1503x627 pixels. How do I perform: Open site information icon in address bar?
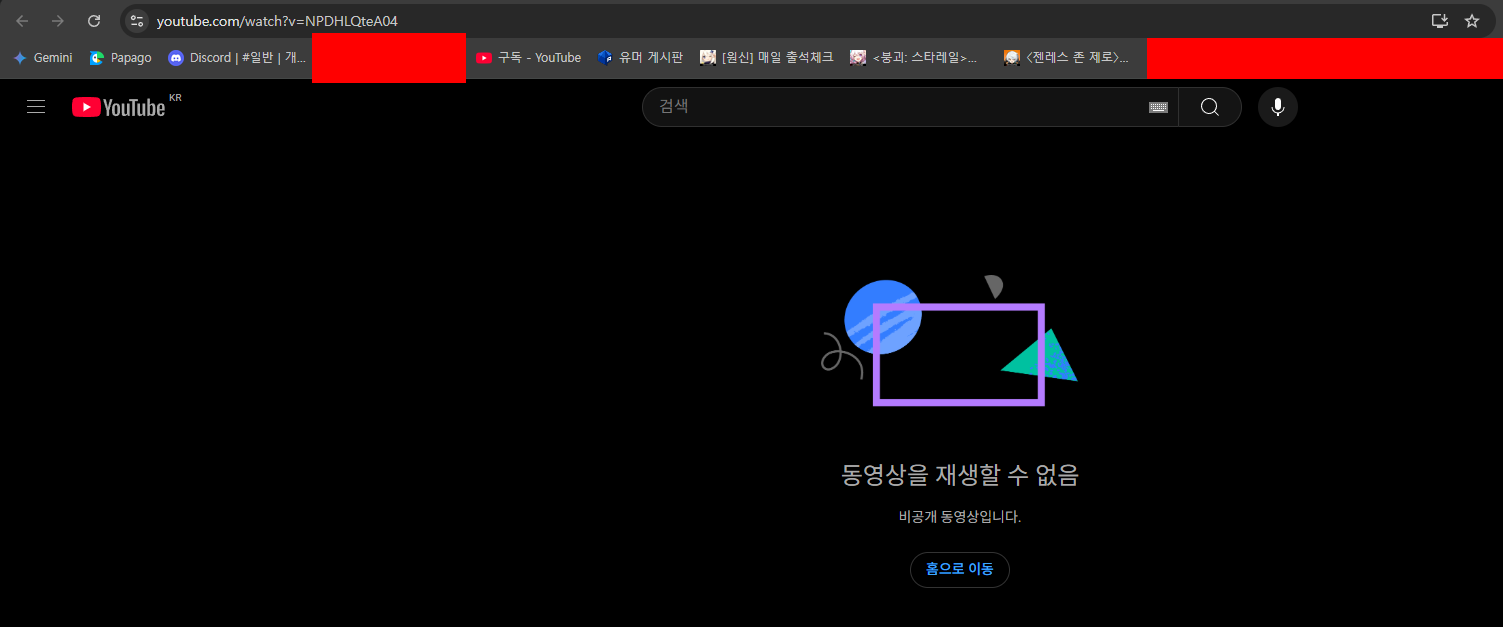click(x=137, y=21)
